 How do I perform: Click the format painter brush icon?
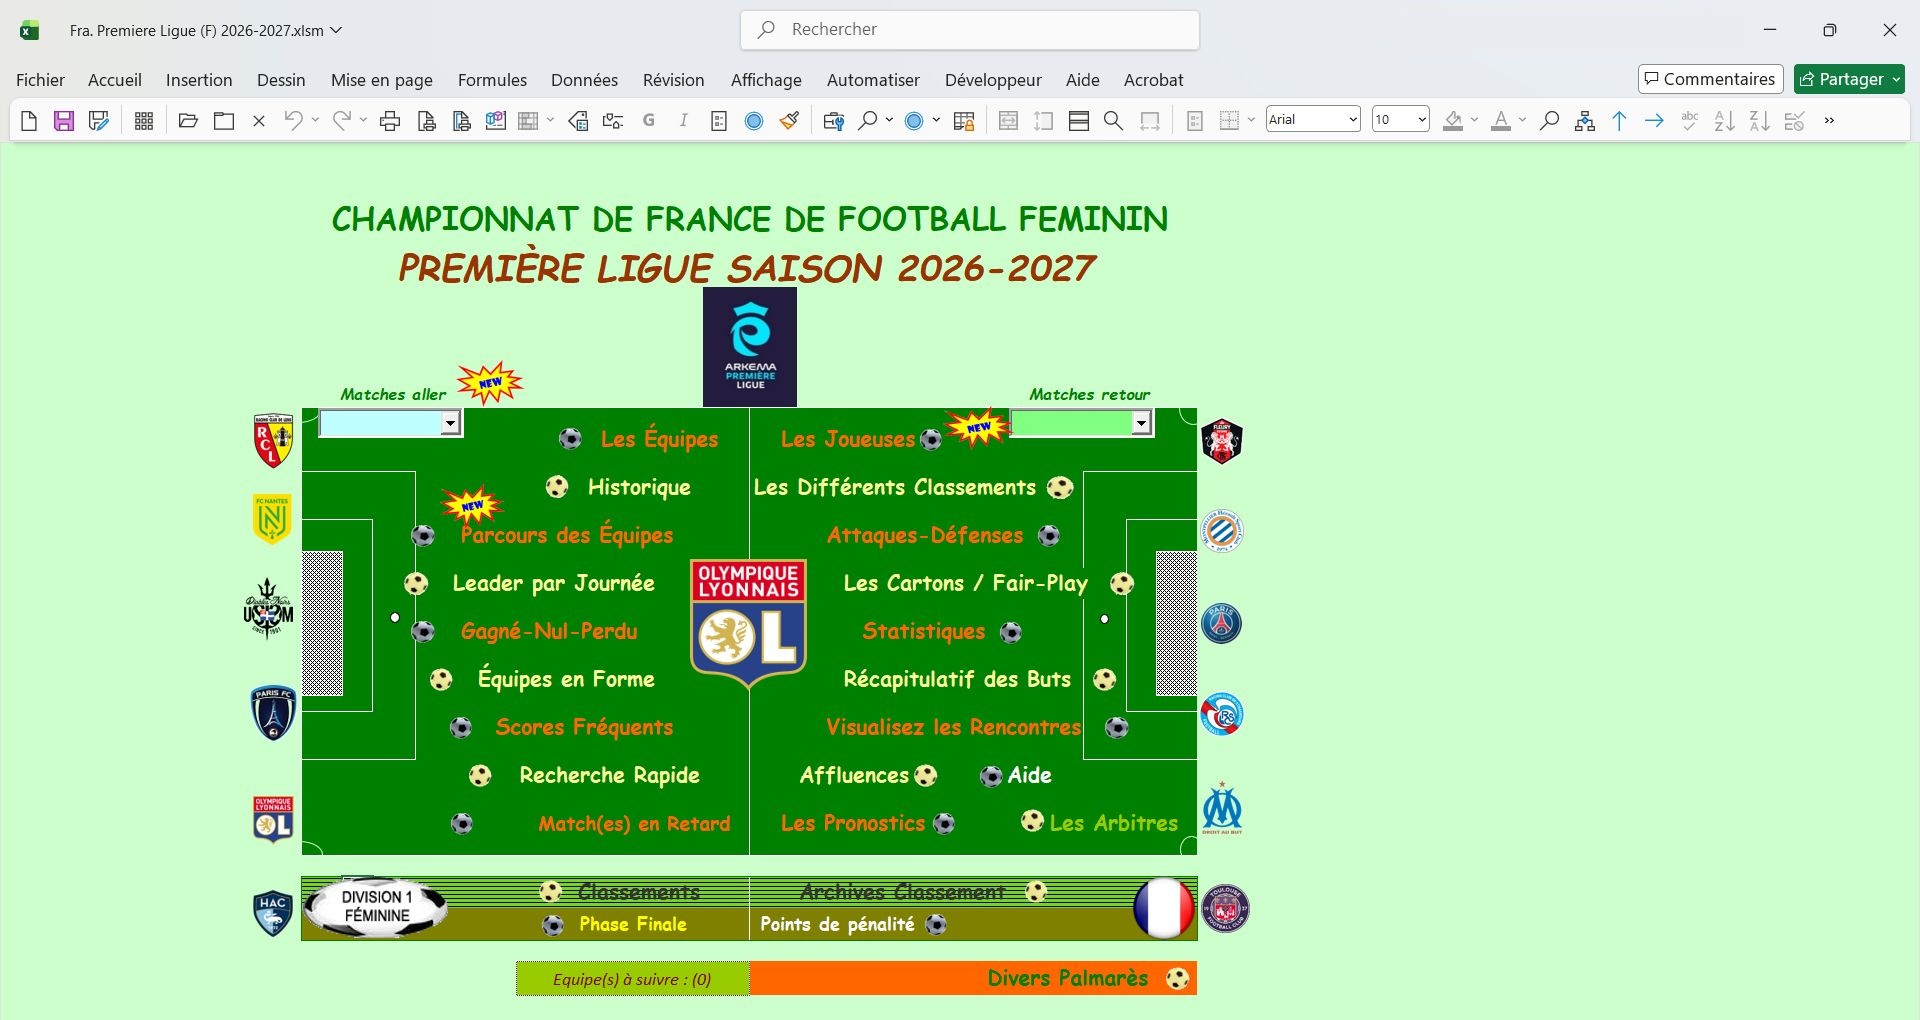pyautogui.click(x=790, y=121)
